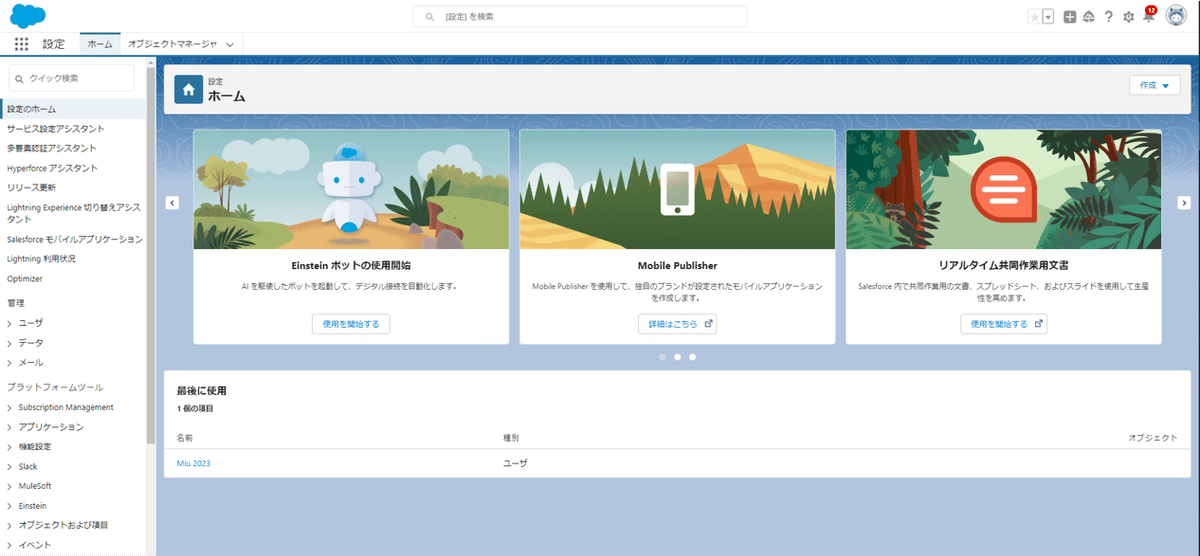Open 多要素認証アシスタント in sidebar
Image resolution: width=1200 pixels, height=556 pixels.
pyautogui.click(x=51, y=148)
